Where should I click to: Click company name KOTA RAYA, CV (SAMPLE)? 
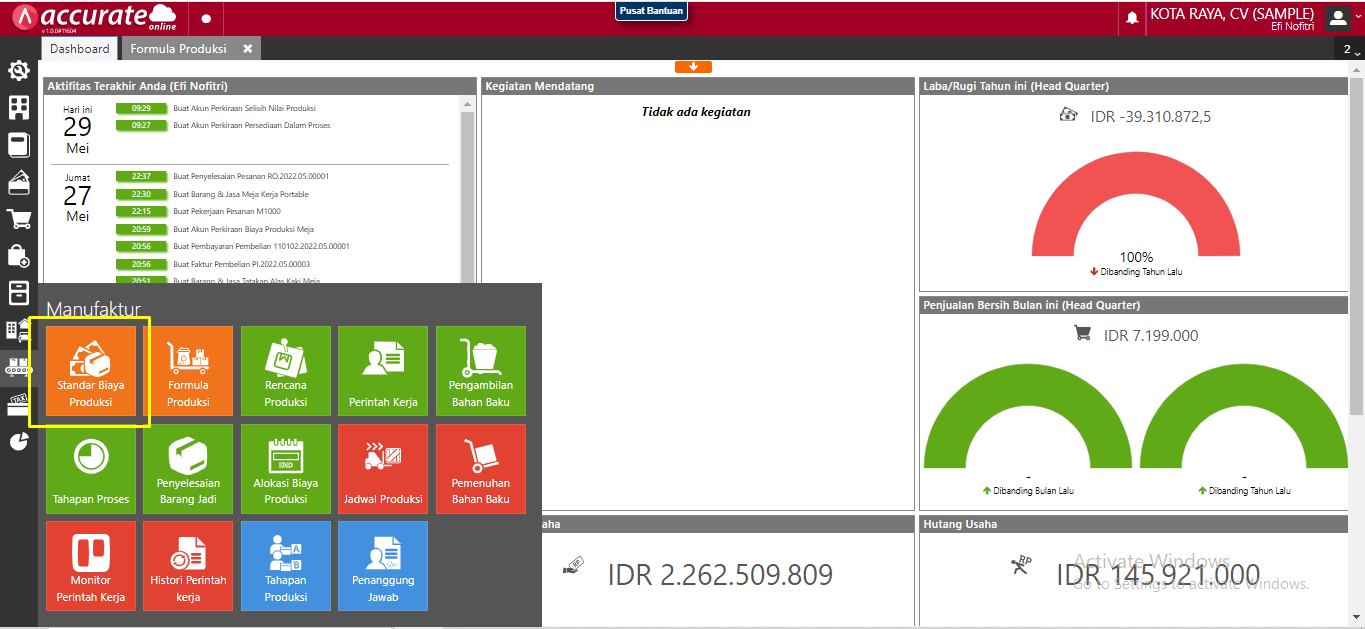tap(1232, 14)
